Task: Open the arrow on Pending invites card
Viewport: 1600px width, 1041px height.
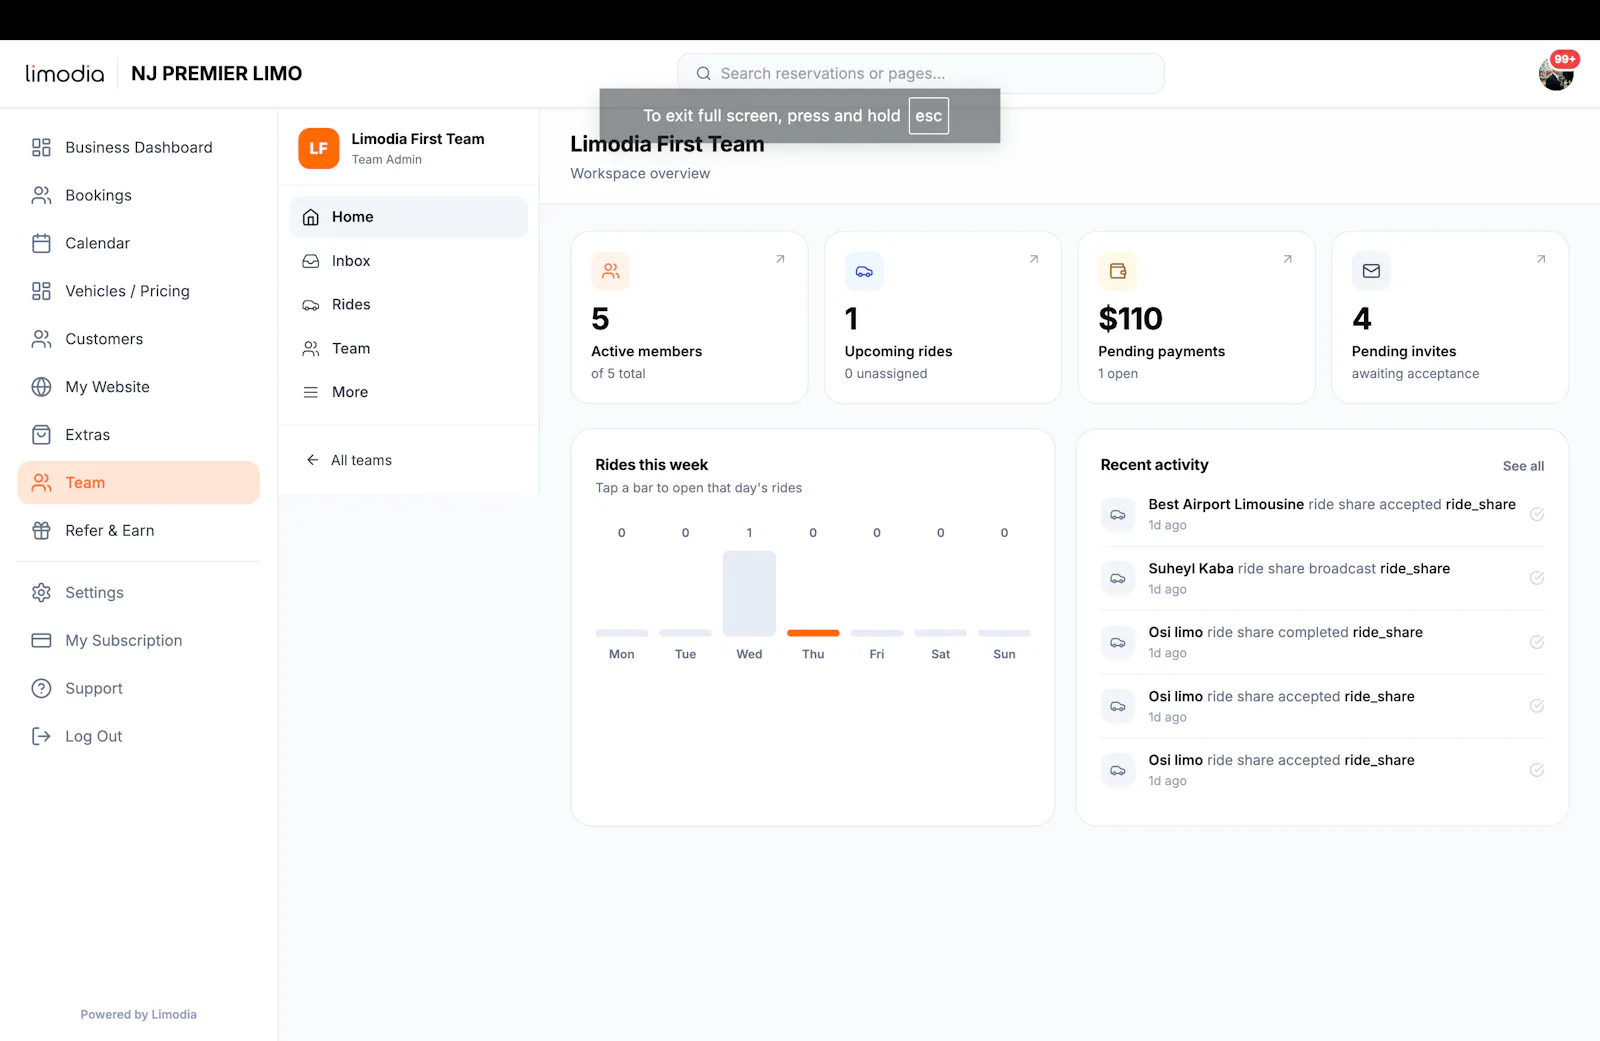Action: tap(1541, 259)
